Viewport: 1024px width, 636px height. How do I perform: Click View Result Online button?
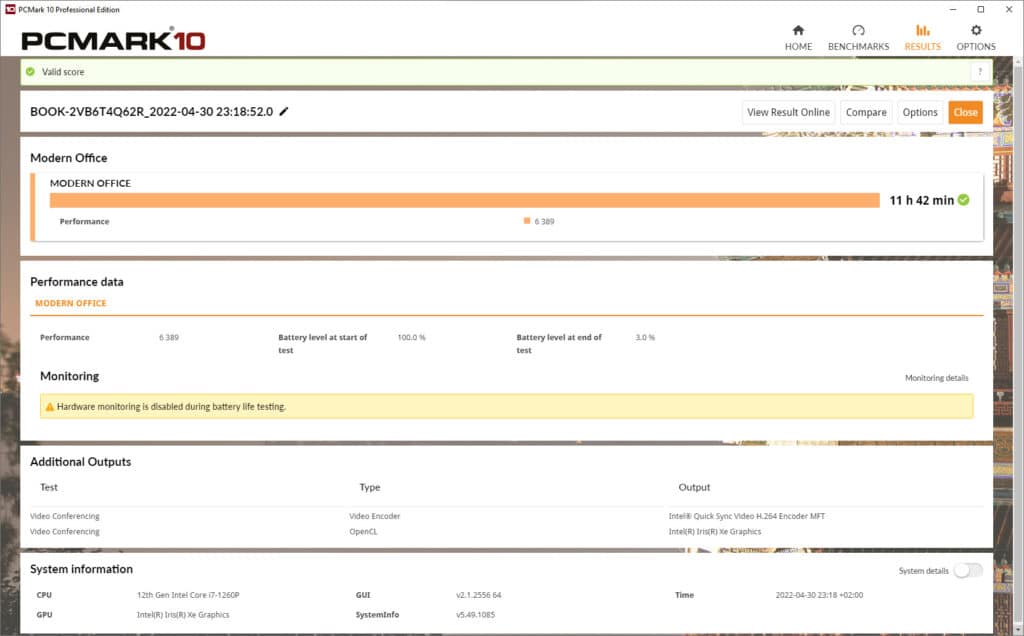(788, 112)
